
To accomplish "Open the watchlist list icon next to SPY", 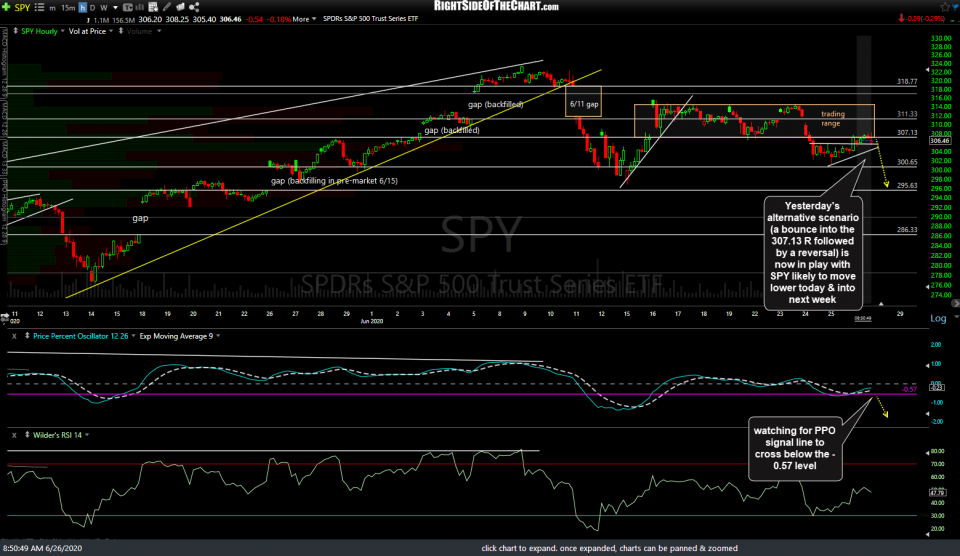I will click(39, 7).
